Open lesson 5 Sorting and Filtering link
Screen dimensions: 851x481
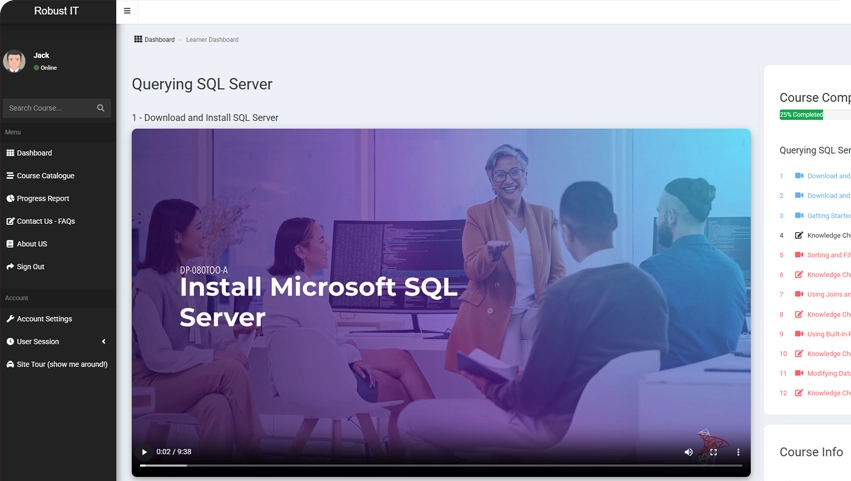click(829, 255)
